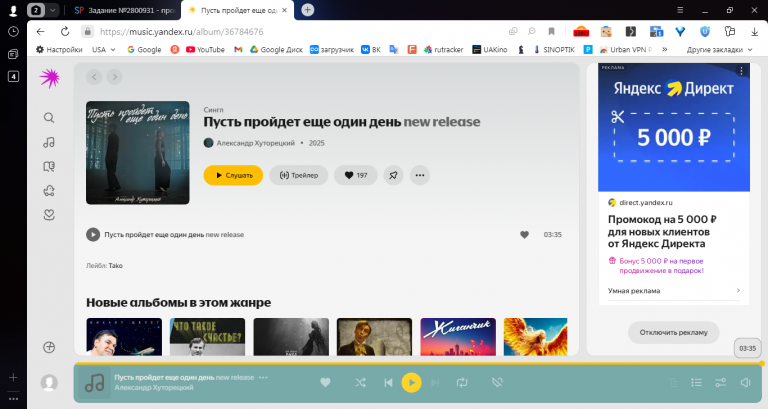Click the Отключить рекламу button
The height and width of the screenshot is (409, 768).
click(673, 333)
